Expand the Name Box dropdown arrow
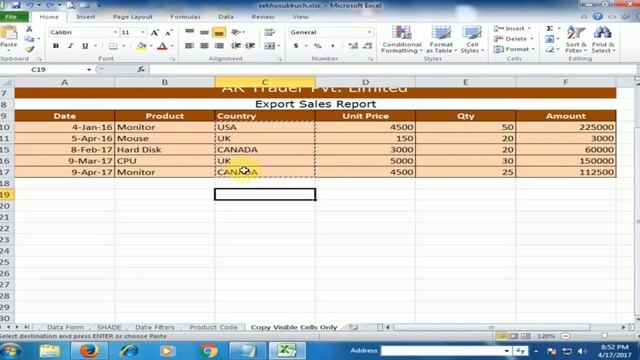640x360 pixels. point(89,70)
